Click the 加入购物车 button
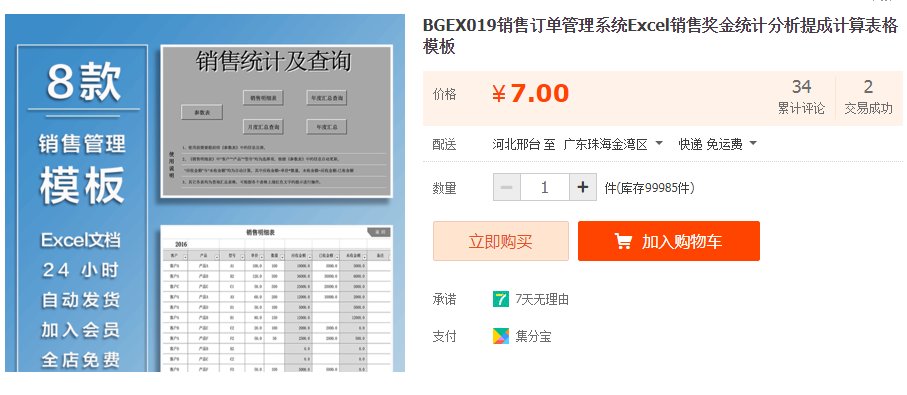Image resolution: width=907 pixels, height=395 pixels. tap(669, 241)
